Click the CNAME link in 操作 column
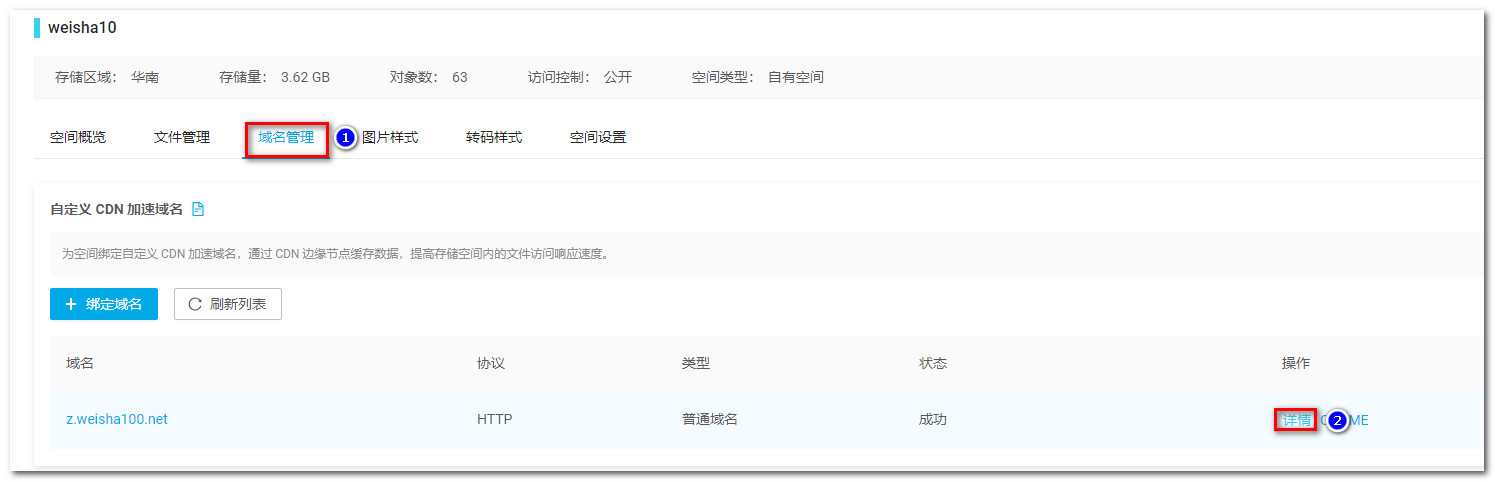Screen dimensions: 1495x482 [1358, 420]
